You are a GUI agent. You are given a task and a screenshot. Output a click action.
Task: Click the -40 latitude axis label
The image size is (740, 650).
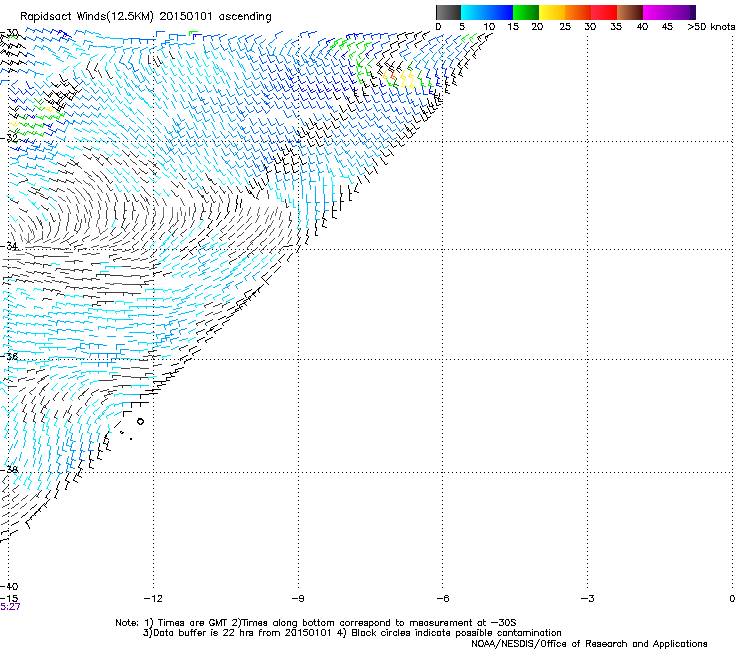9,587
